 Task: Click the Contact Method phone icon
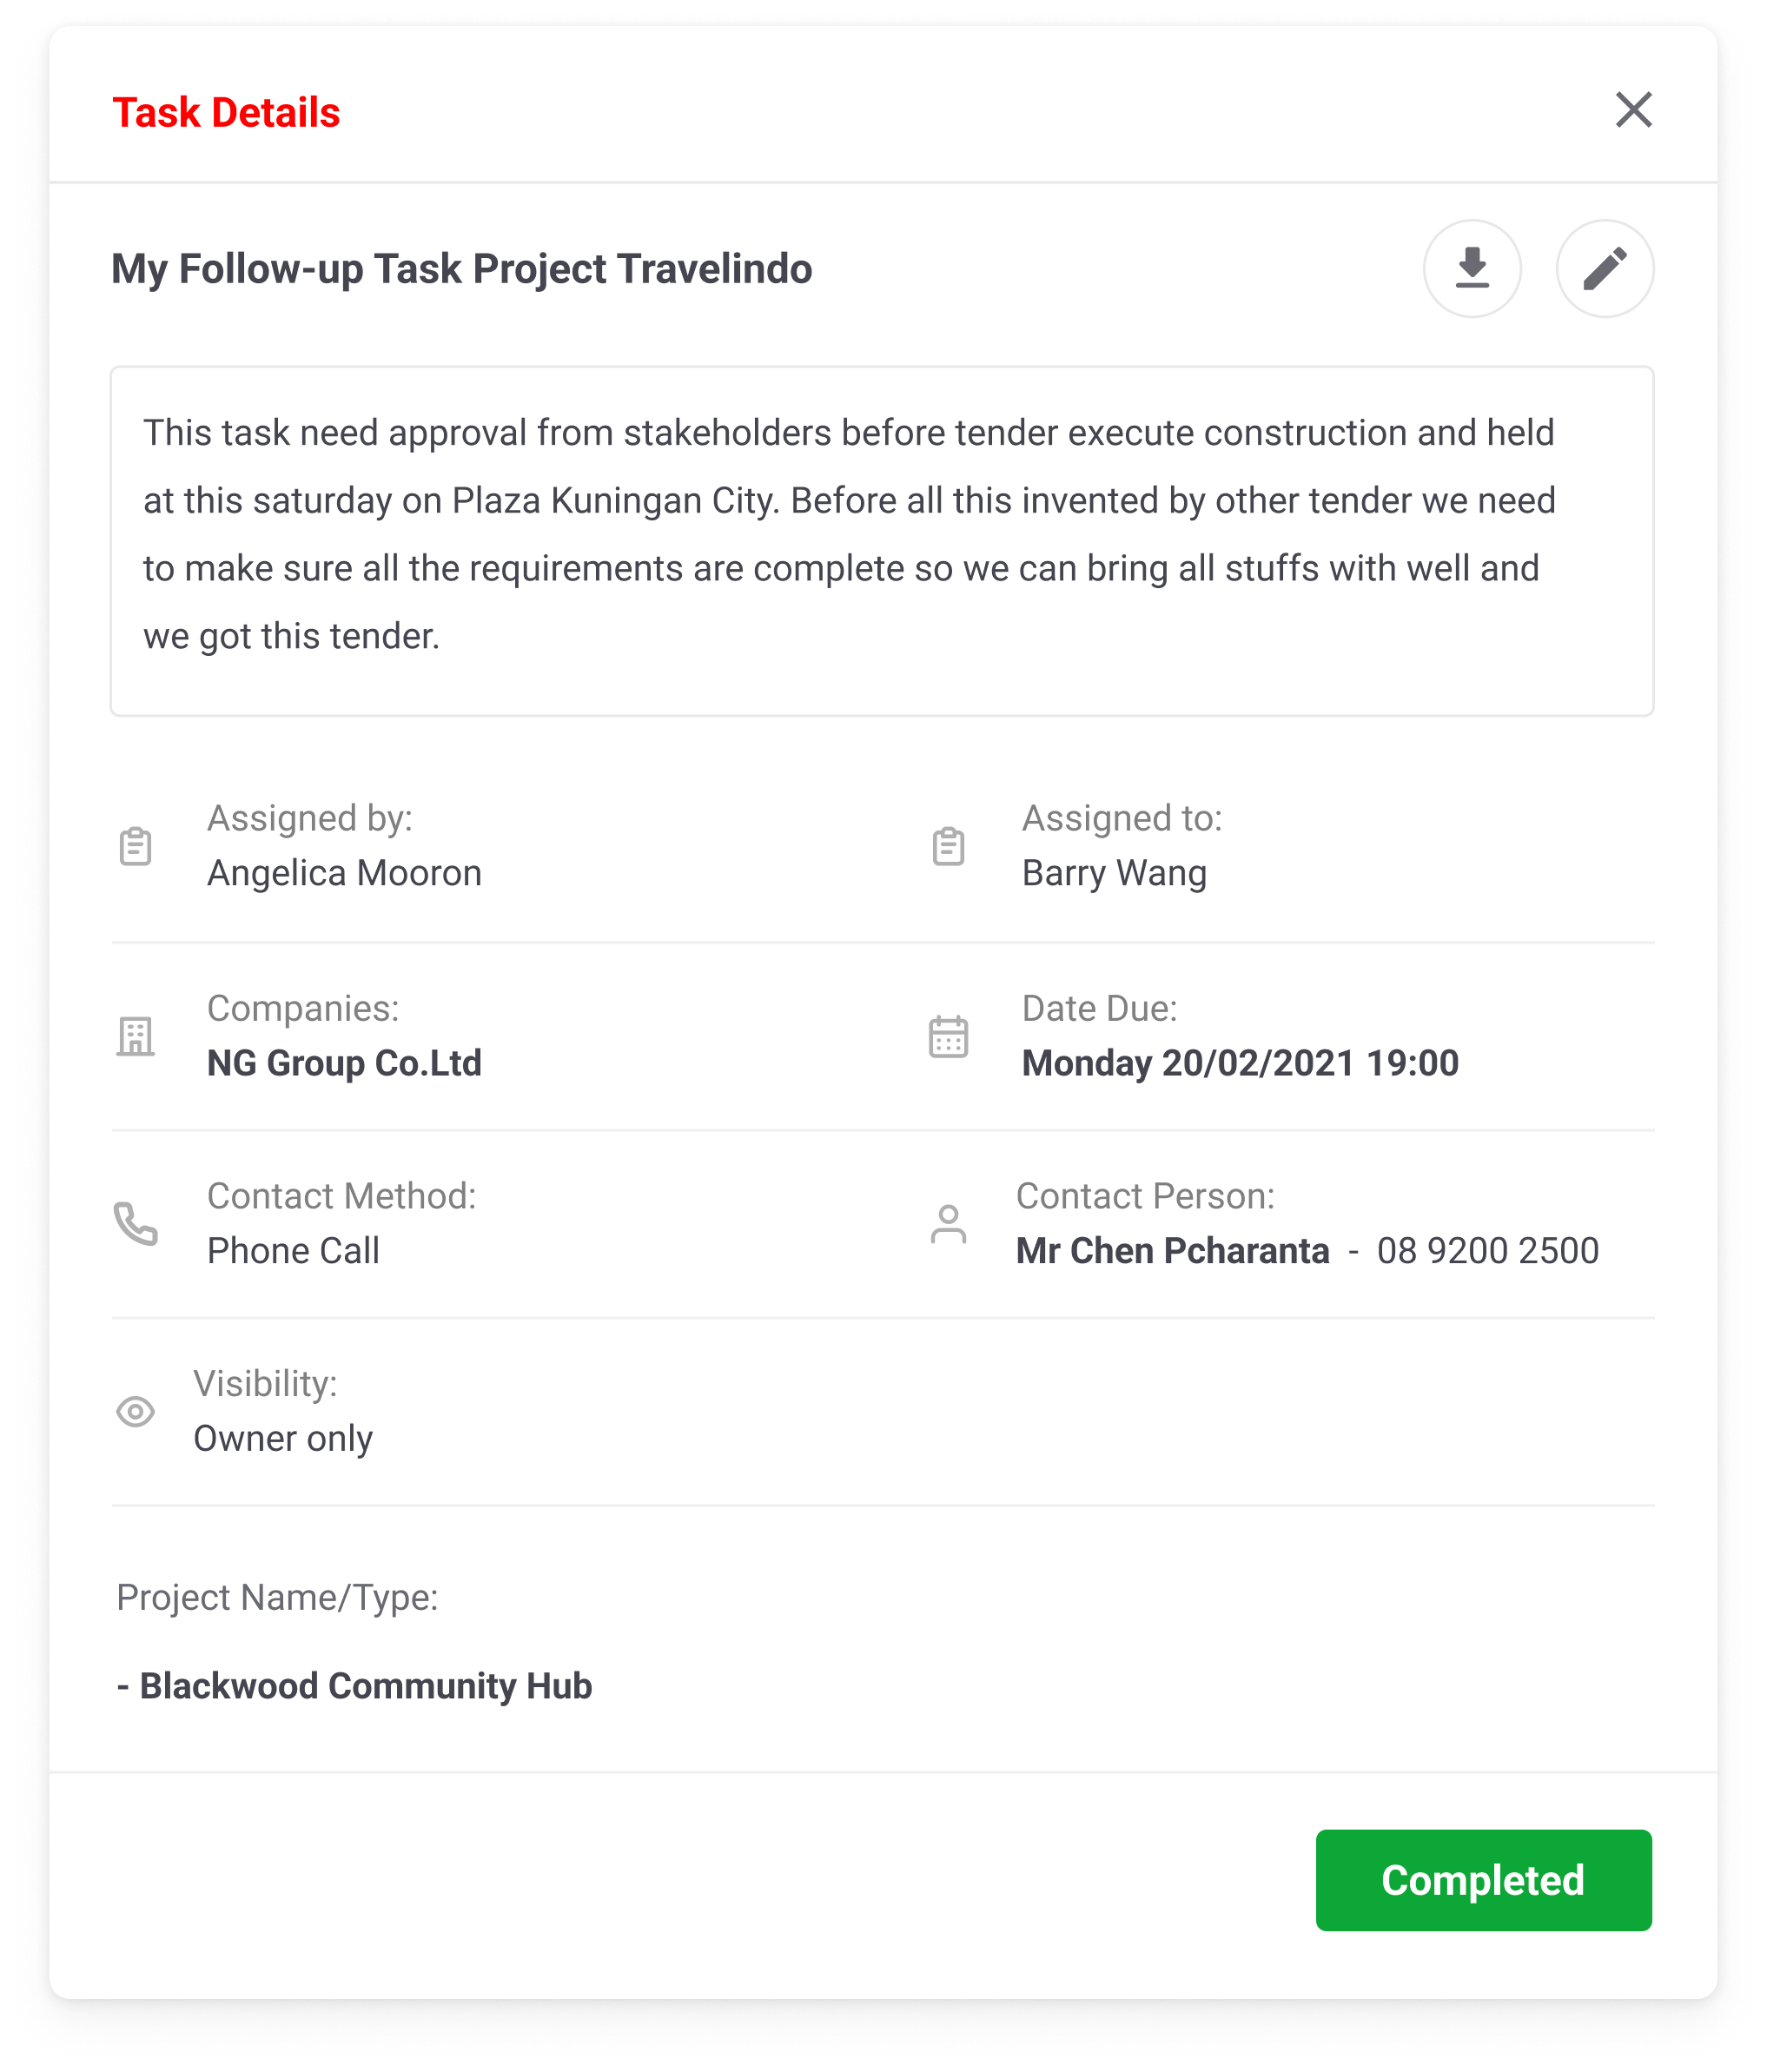135,1223
